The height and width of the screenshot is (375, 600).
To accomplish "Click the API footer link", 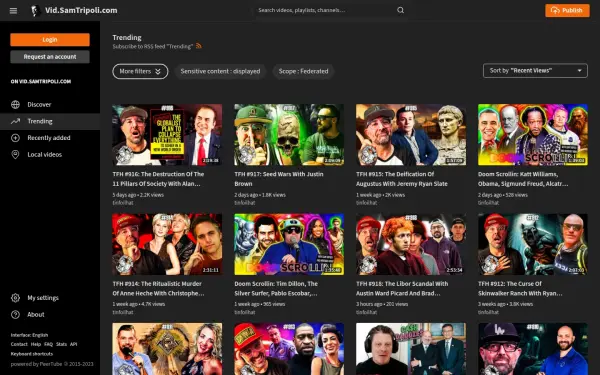I will tap(73, 344).
